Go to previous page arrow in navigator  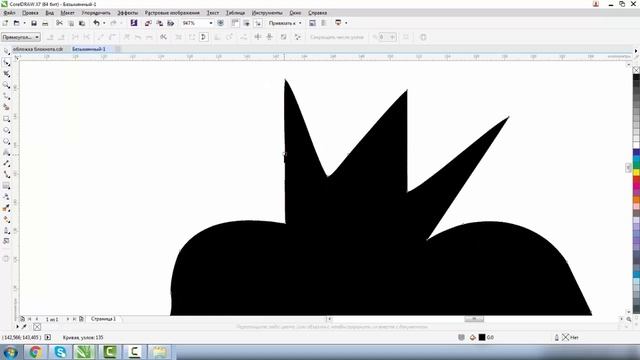tap(37, 319)
